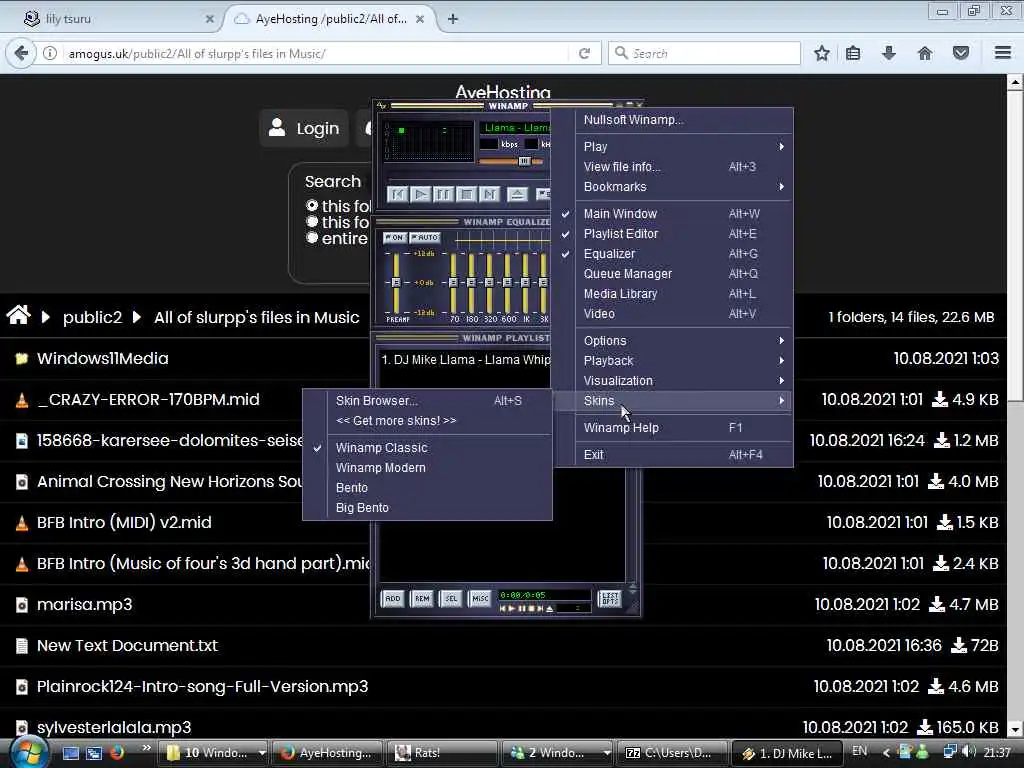Click the Login button on AyeHosting
Image resolution: width=1024 pixels, height=768 pixels.
tap(304, 128)
